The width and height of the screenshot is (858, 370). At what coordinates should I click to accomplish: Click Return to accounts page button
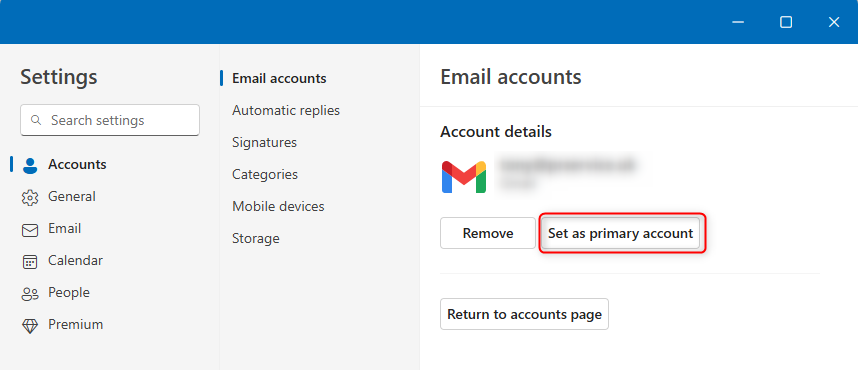524,314
